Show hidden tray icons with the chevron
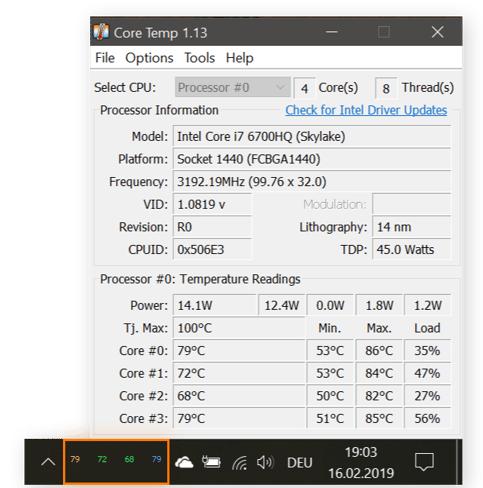Image resolution: width=483 pixels, height=488 pixels. pos(48,462)
